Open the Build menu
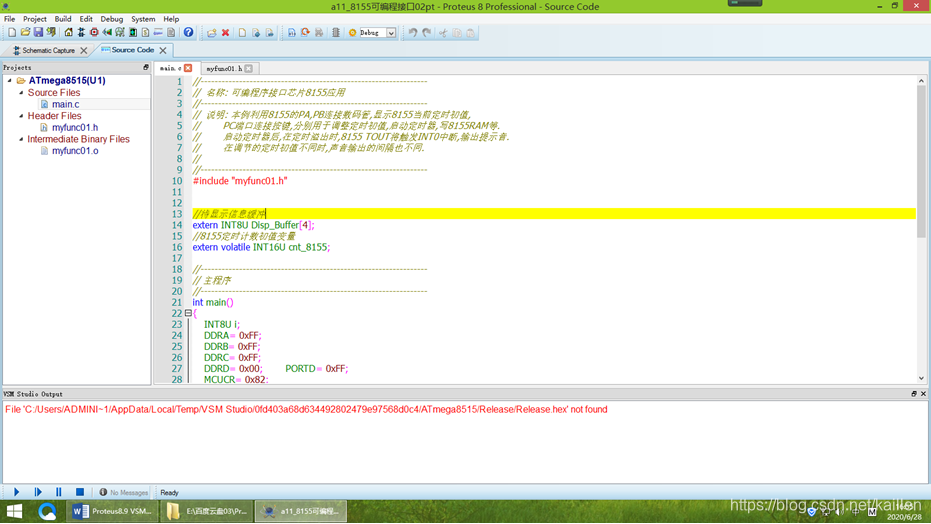 (x=63, y=19)
